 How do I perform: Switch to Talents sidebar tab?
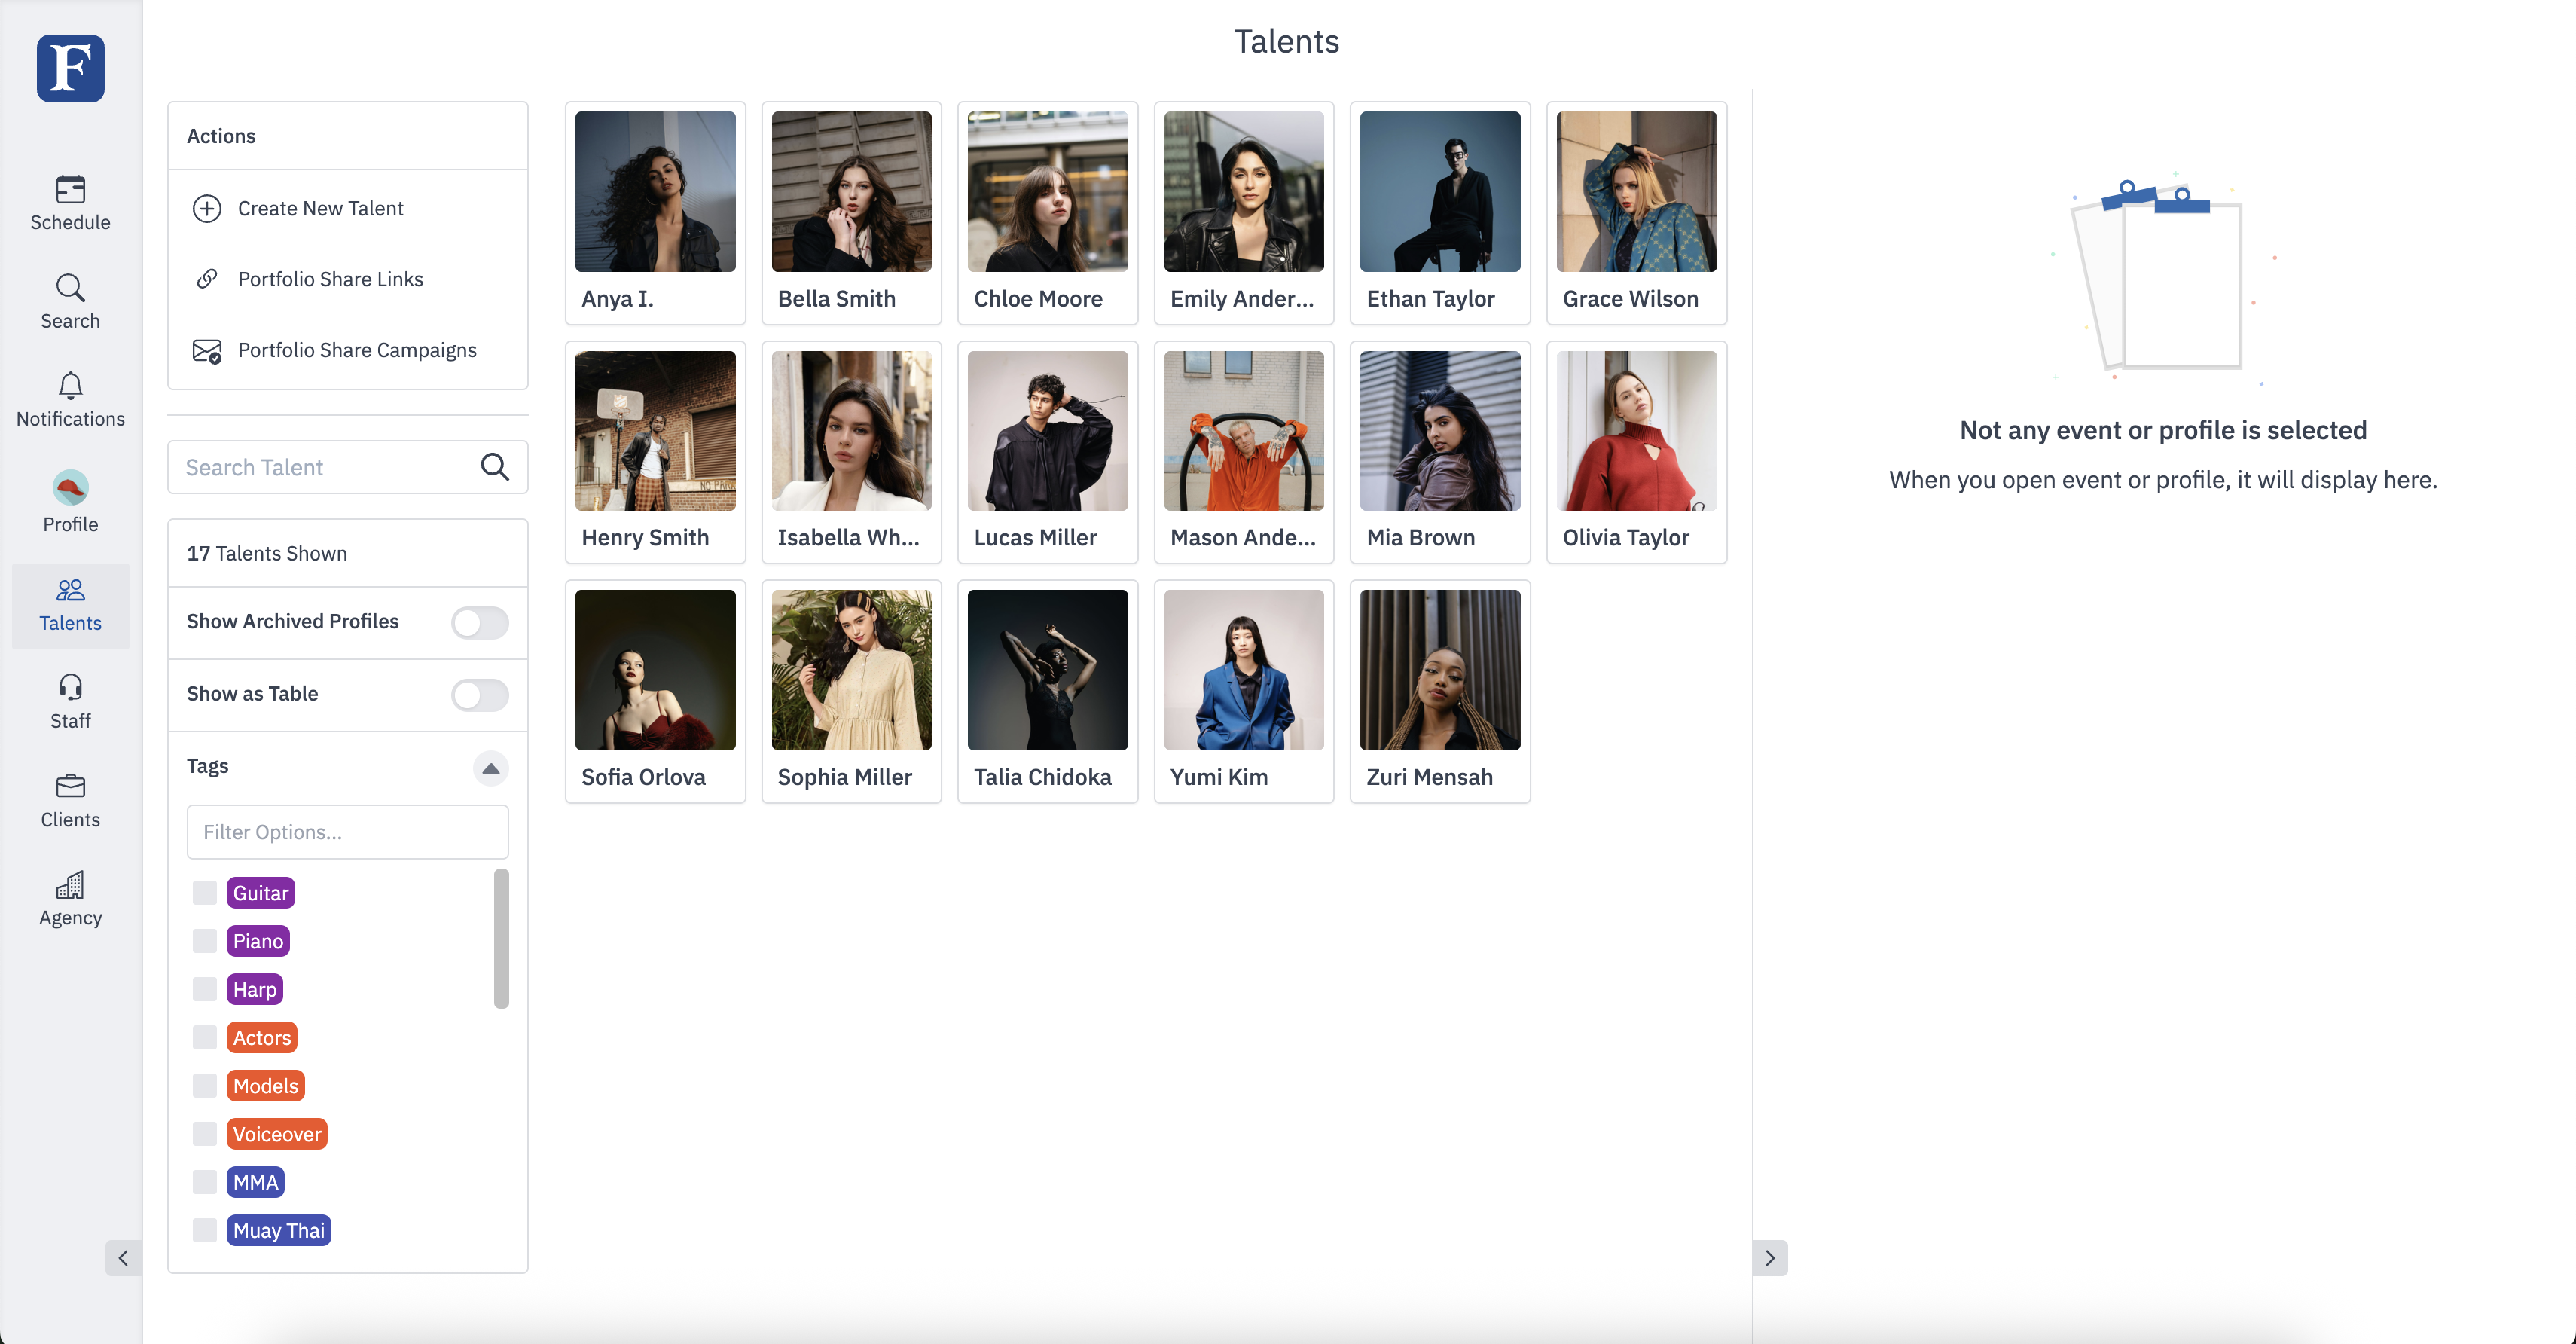[70, 605]
